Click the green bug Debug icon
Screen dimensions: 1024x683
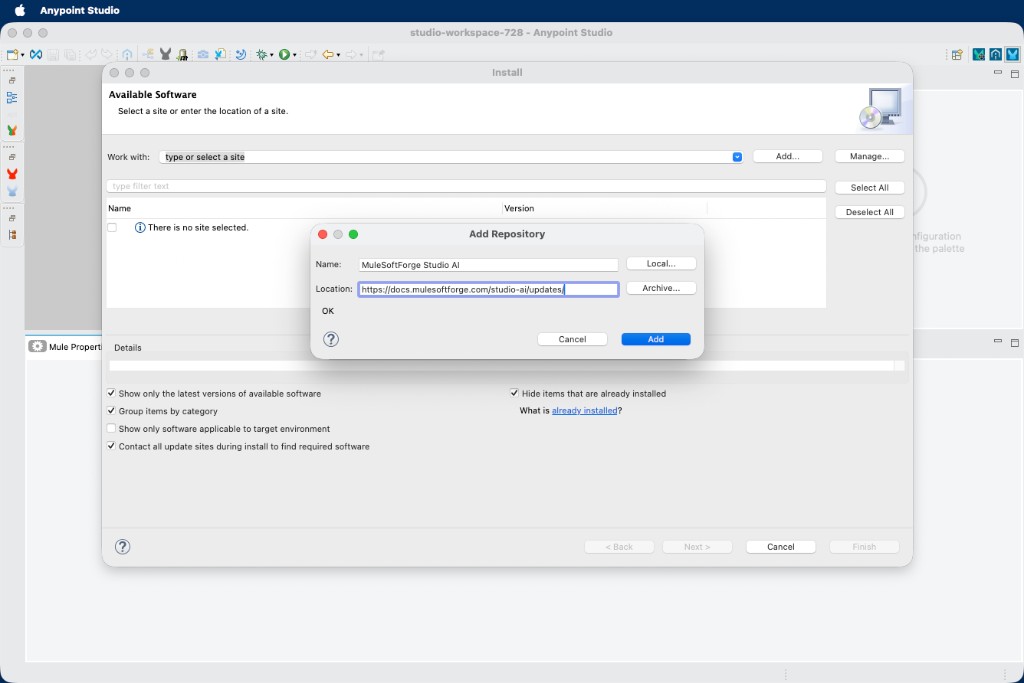pyautogui.click(x=262, y=55)
